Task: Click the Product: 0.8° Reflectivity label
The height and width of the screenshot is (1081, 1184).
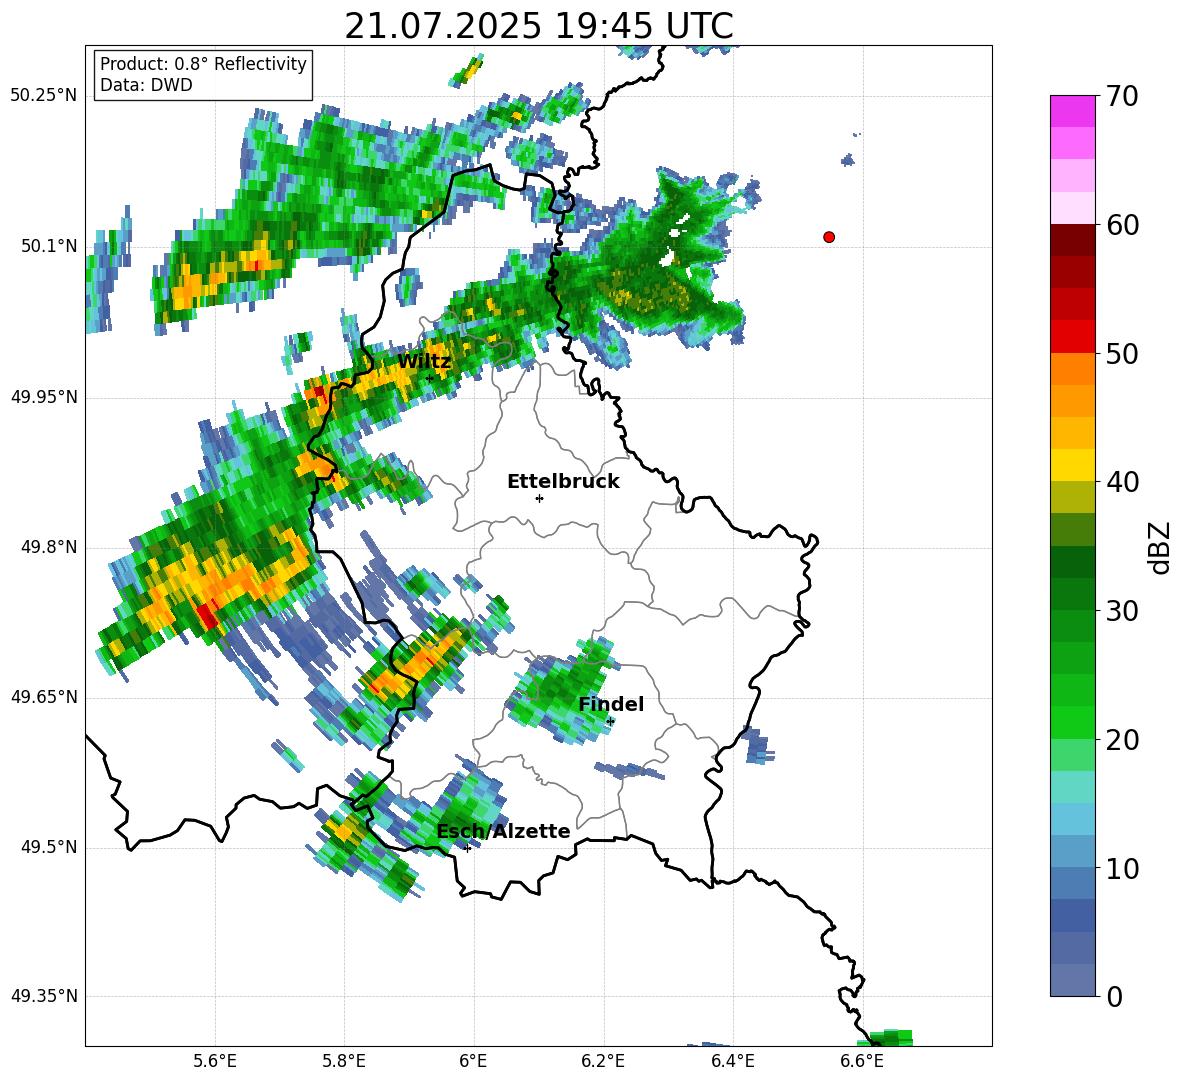Action: 203,64
